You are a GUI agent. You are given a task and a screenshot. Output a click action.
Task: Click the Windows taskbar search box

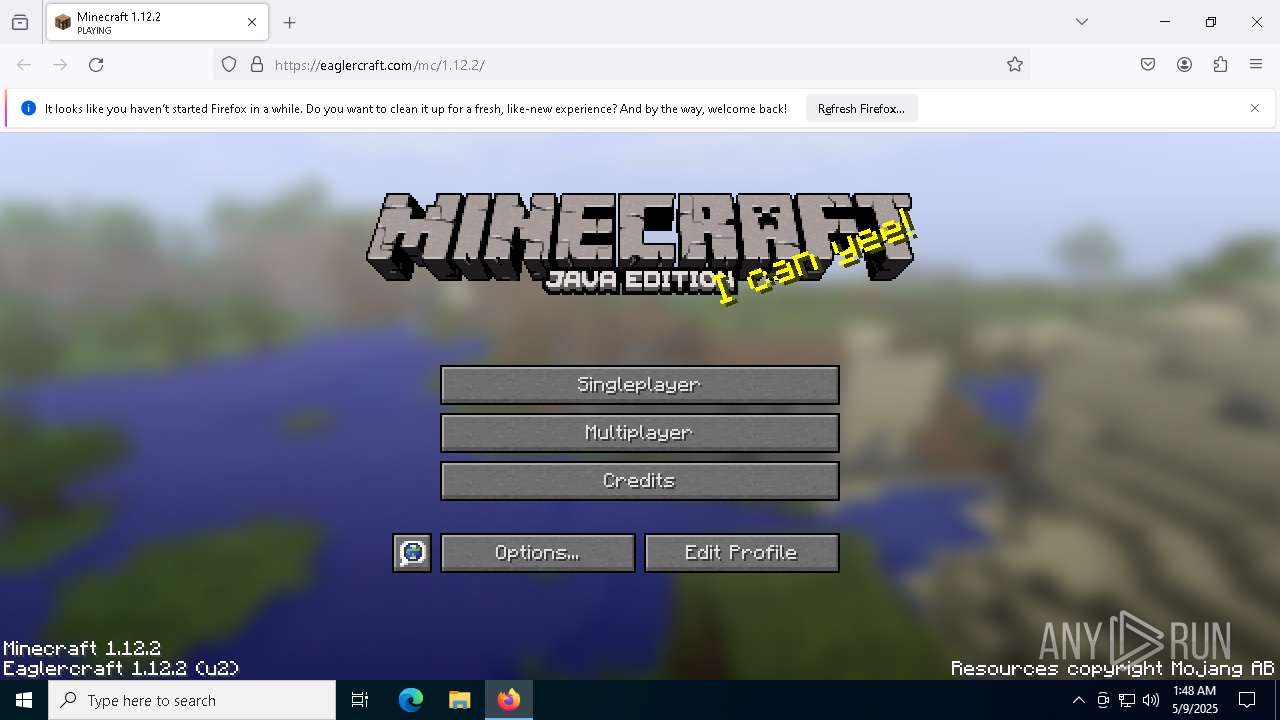point(192,700)
